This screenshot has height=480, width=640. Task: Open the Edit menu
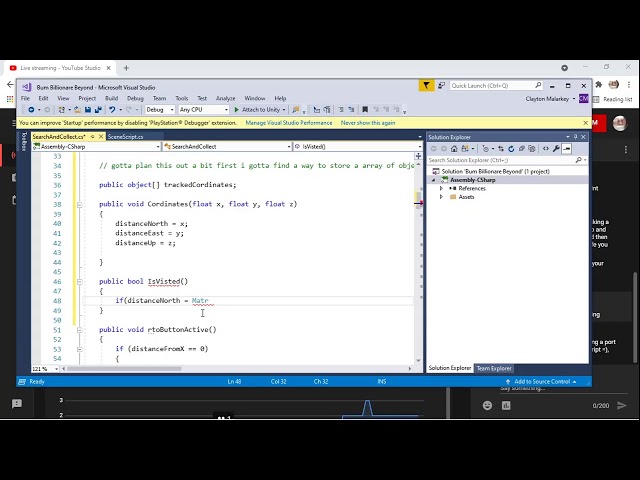(43, 98)
